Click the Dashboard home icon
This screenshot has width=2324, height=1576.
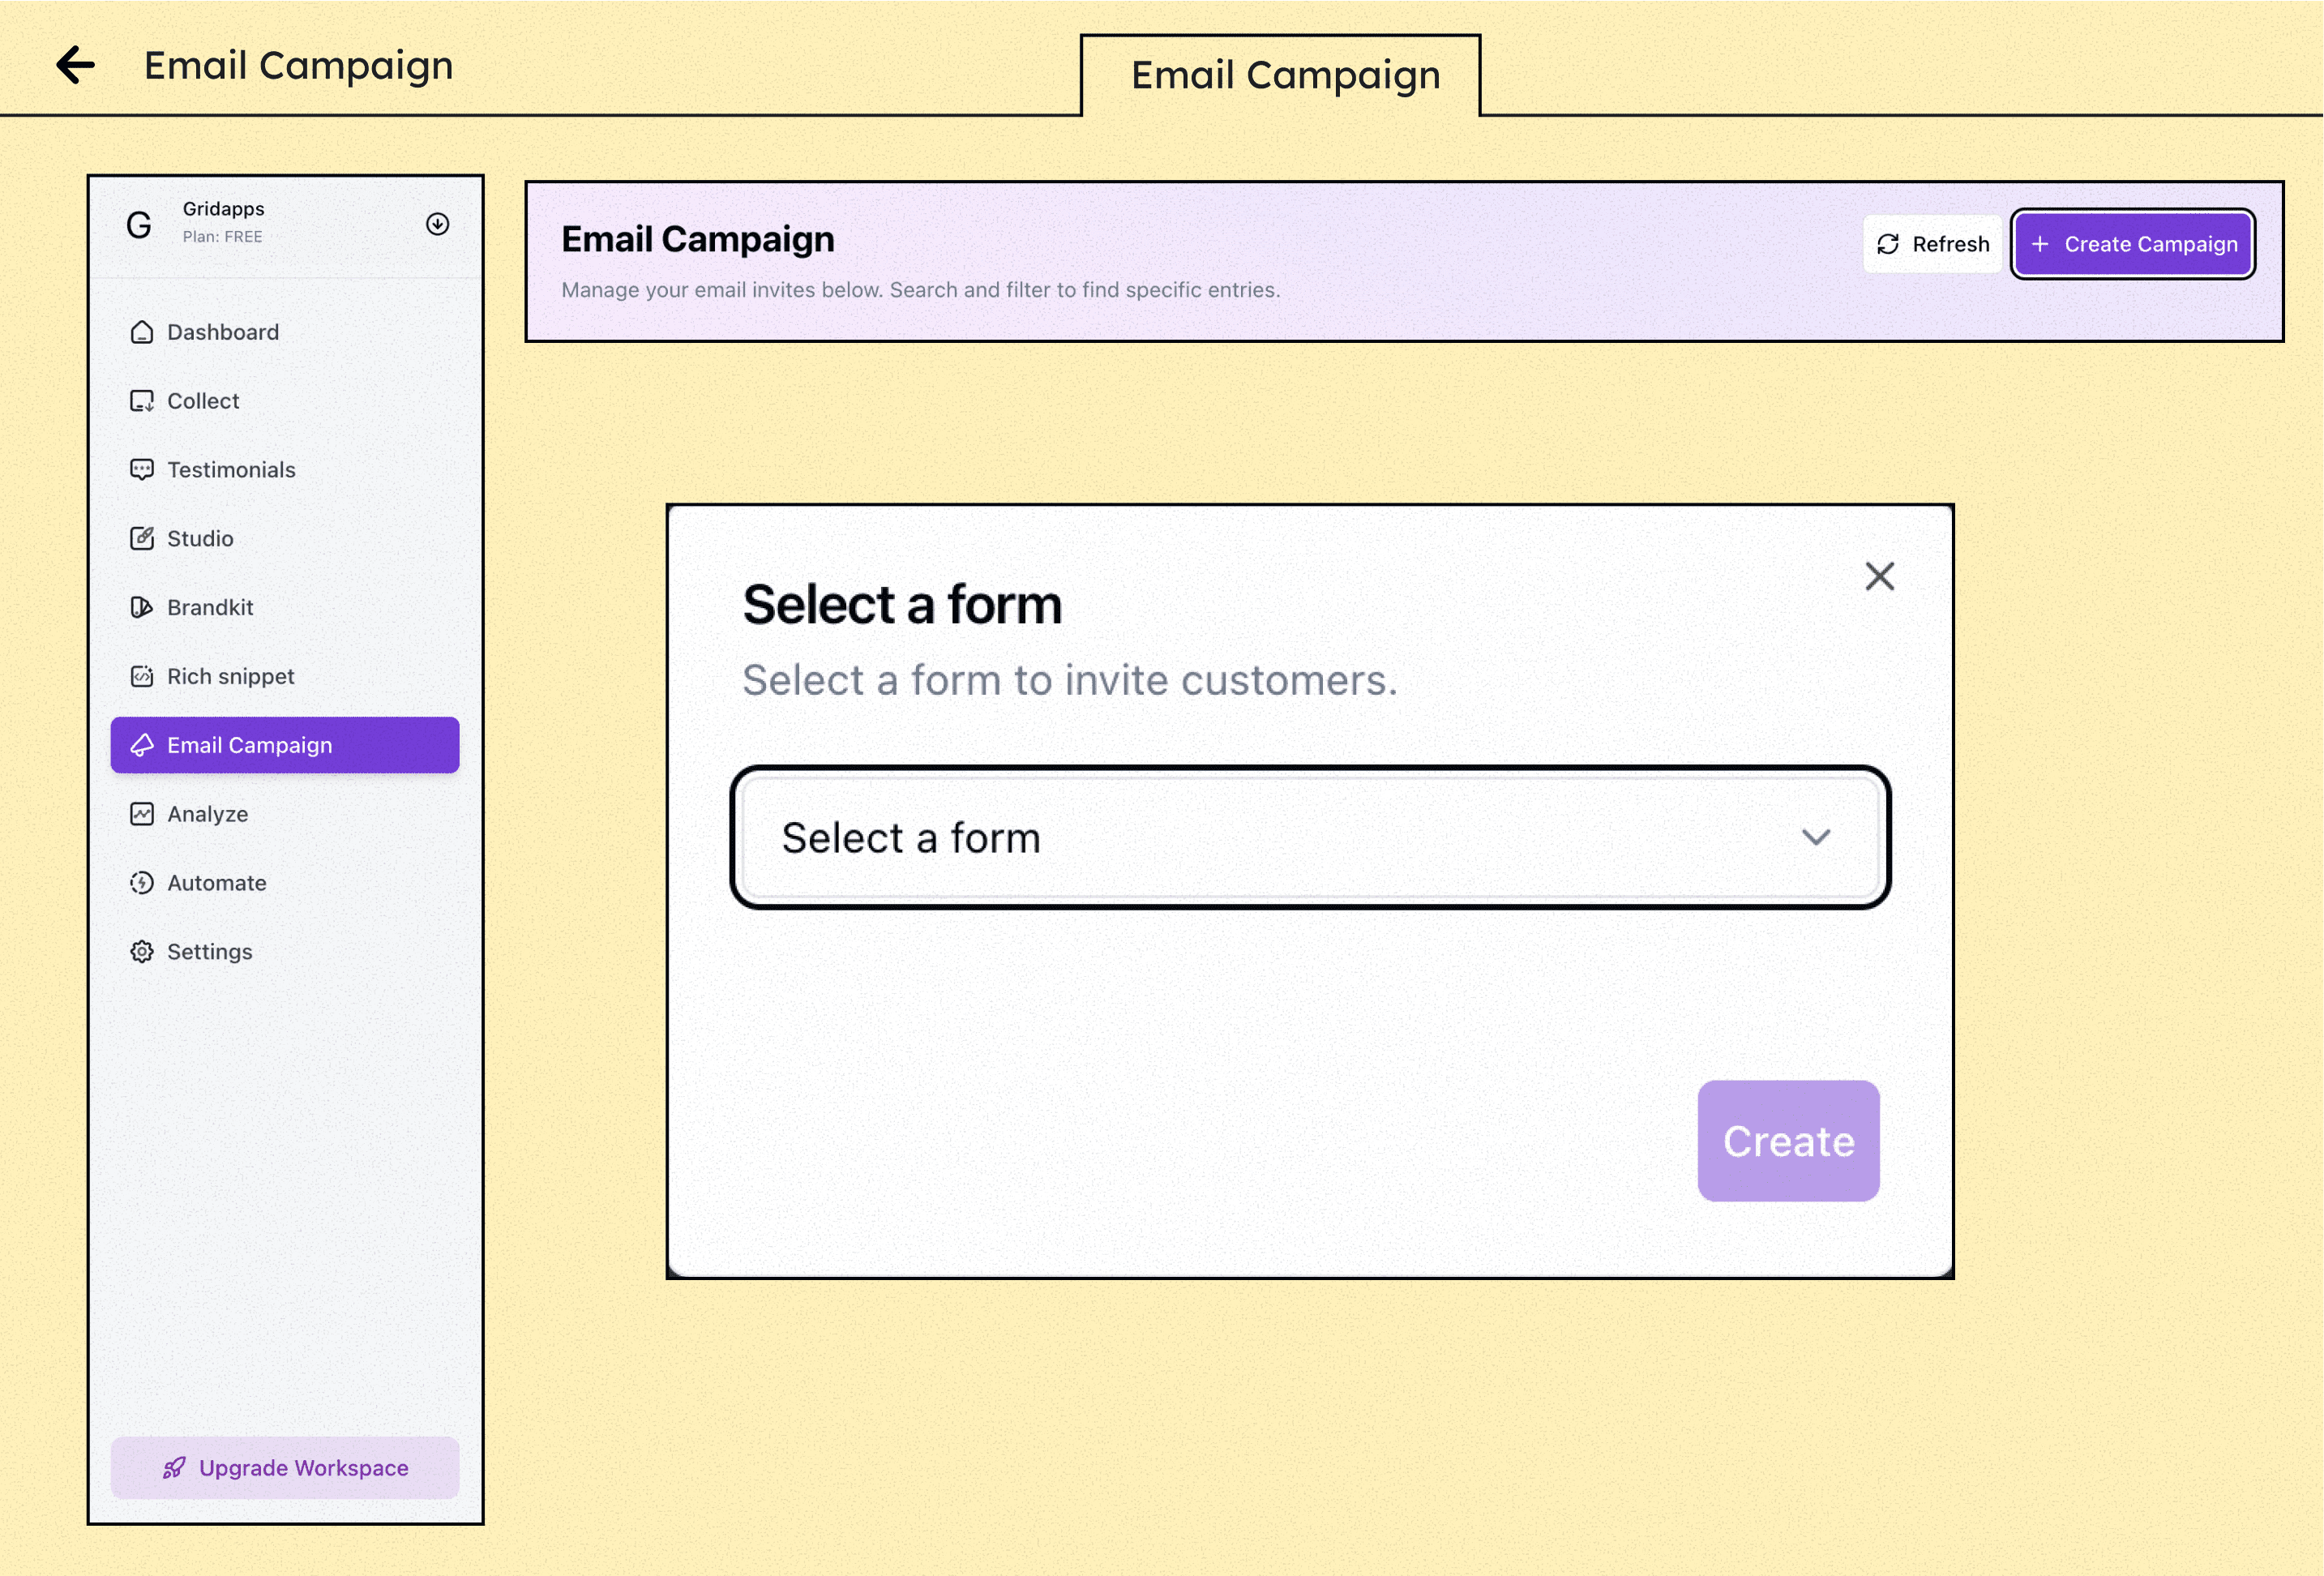[142, 332]
